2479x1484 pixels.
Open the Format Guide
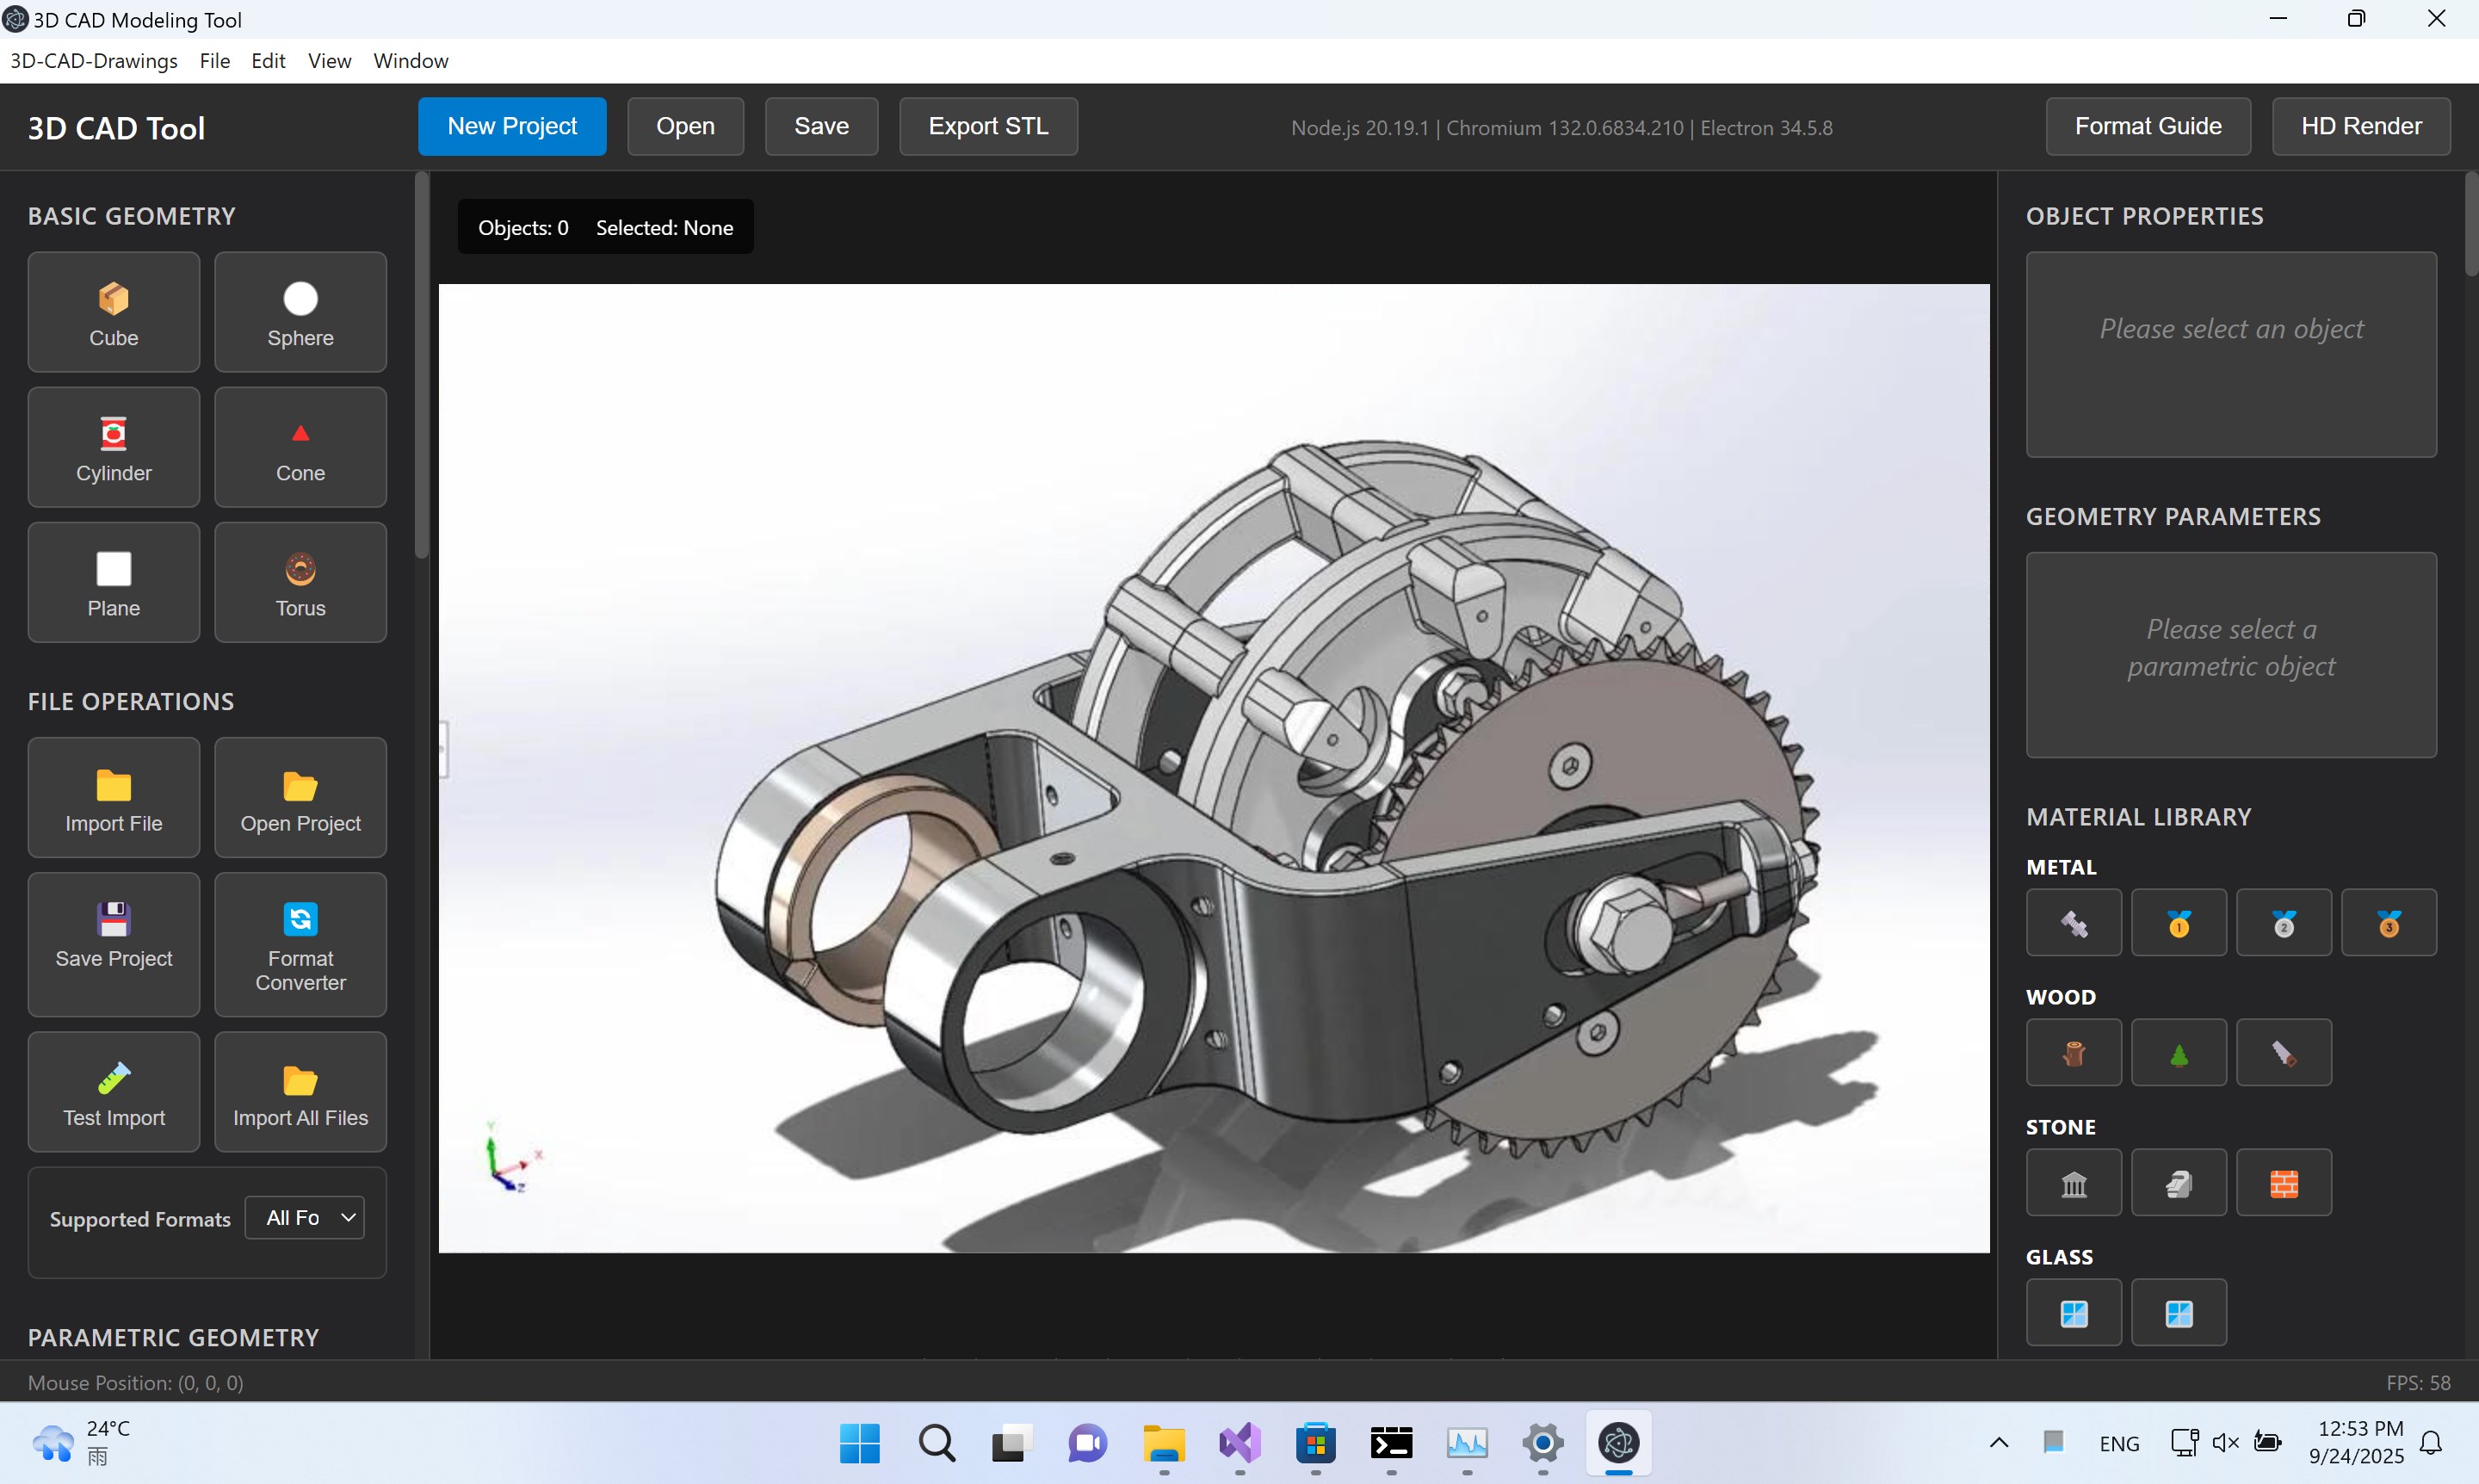[x=2147, y=126]
